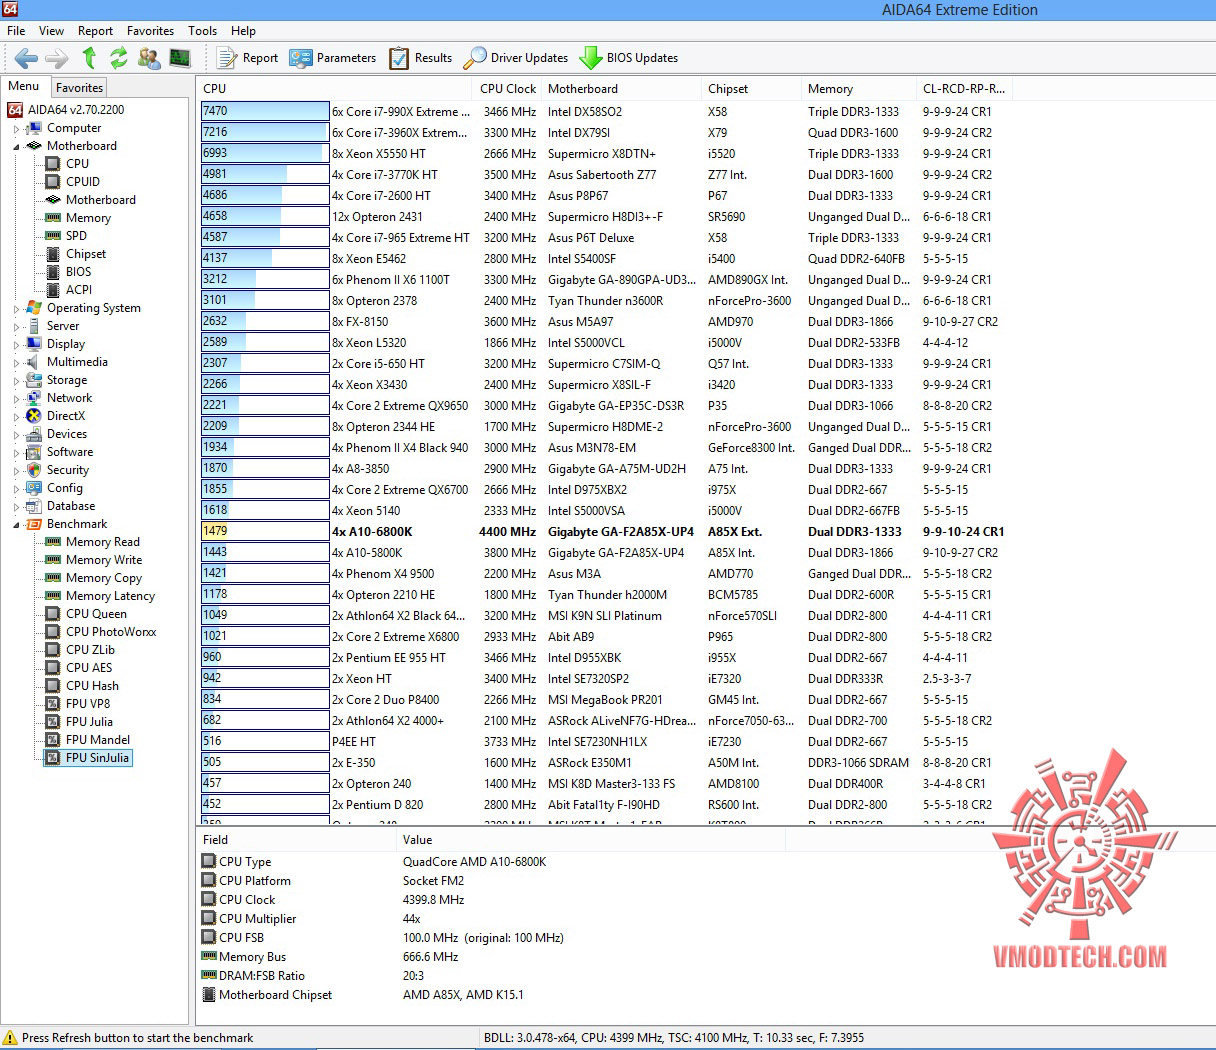Click the Database icon in tree
This screenshot has width=1216, height=1050.
34,506
